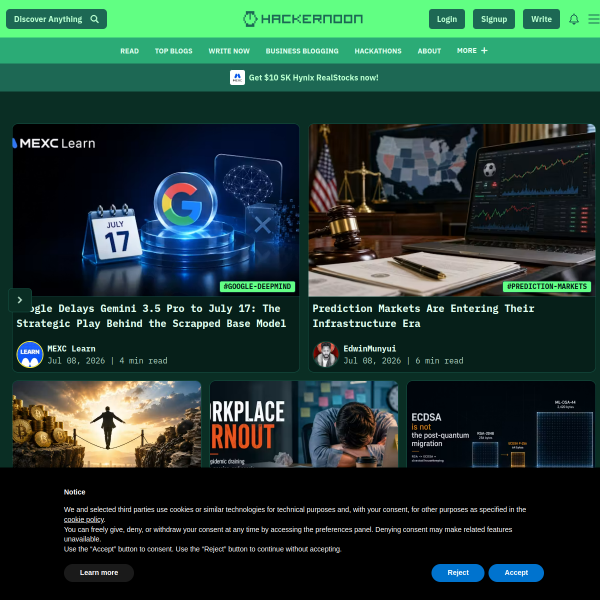Open the gavel and laptop article image
Viewport: 600px width, 600px height.
click(x=452, y=210)
